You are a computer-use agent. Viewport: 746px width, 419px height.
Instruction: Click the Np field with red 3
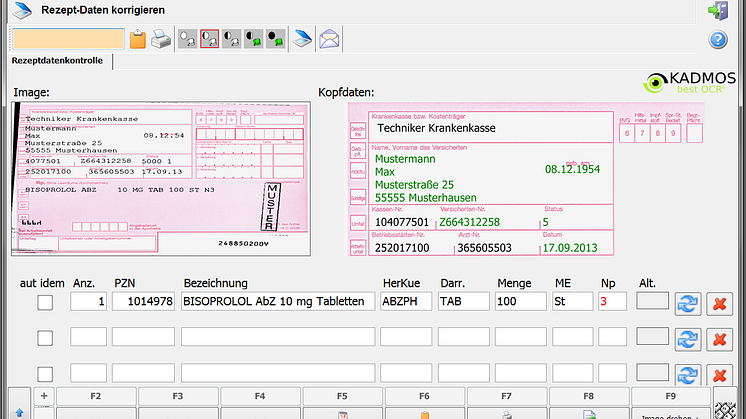tap(612, 302)
